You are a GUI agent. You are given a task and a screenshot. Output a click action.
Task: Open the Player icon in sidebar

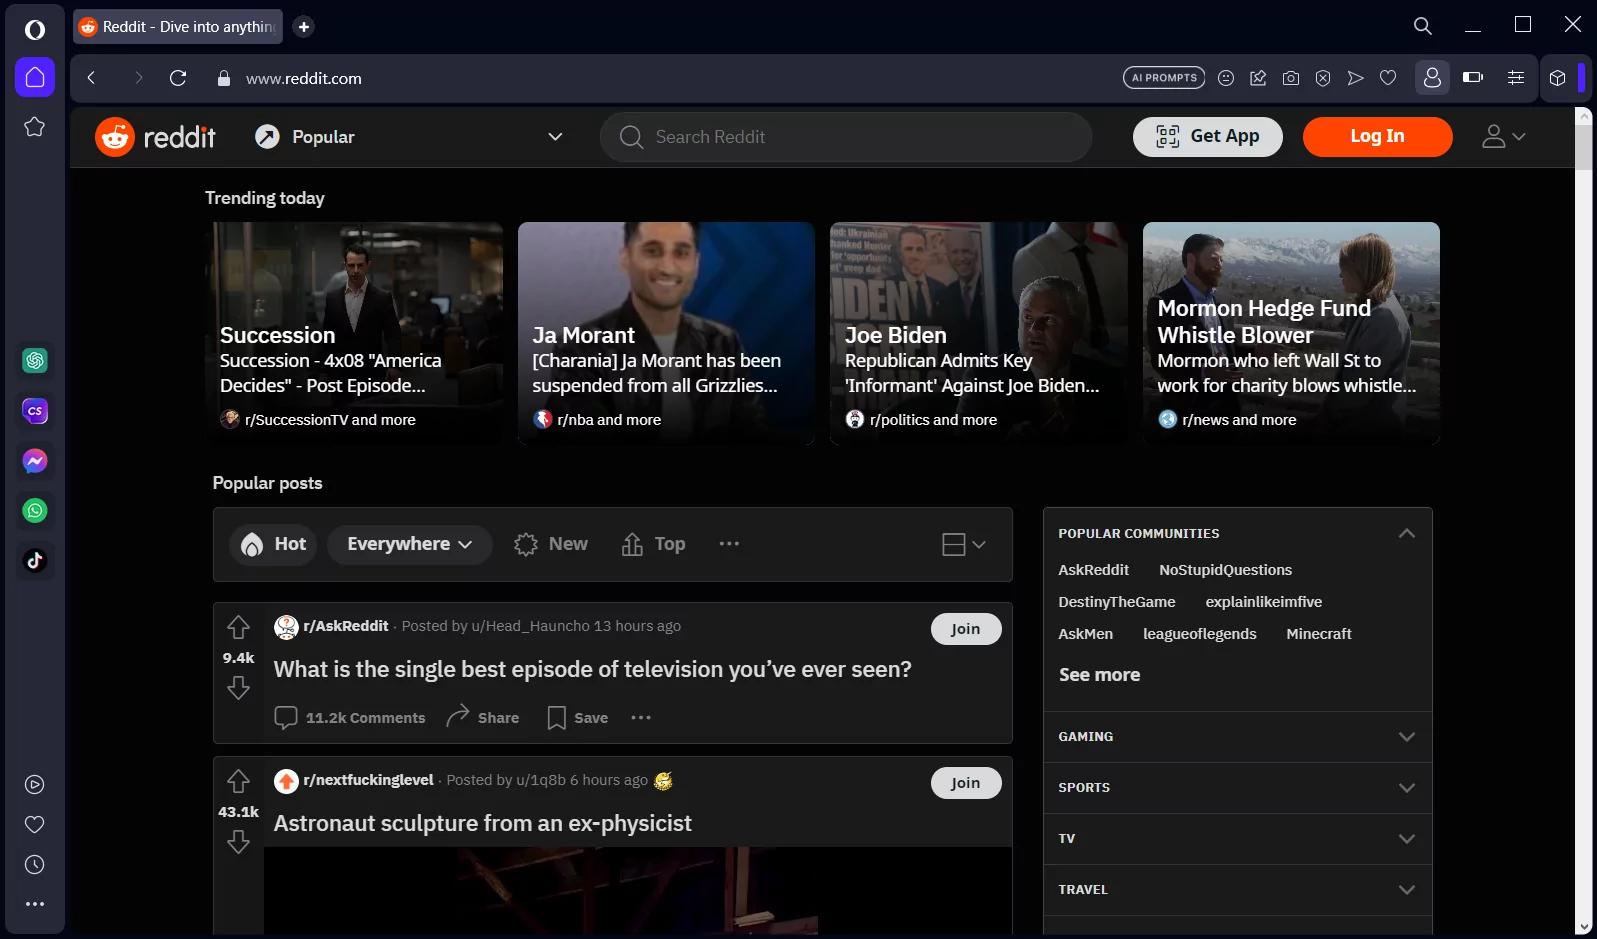tap(35, 785)
